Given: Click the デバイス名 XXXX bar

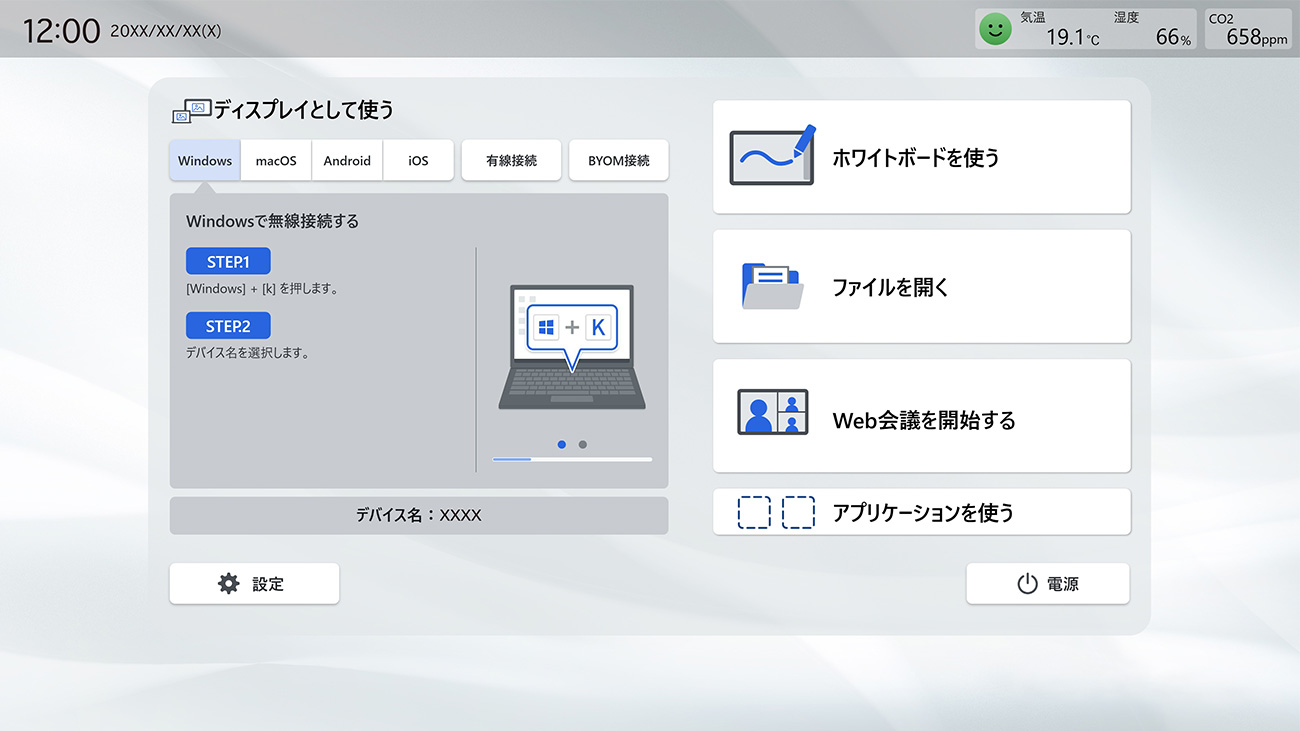Looking at the screenshot, I should click(418, 515).
